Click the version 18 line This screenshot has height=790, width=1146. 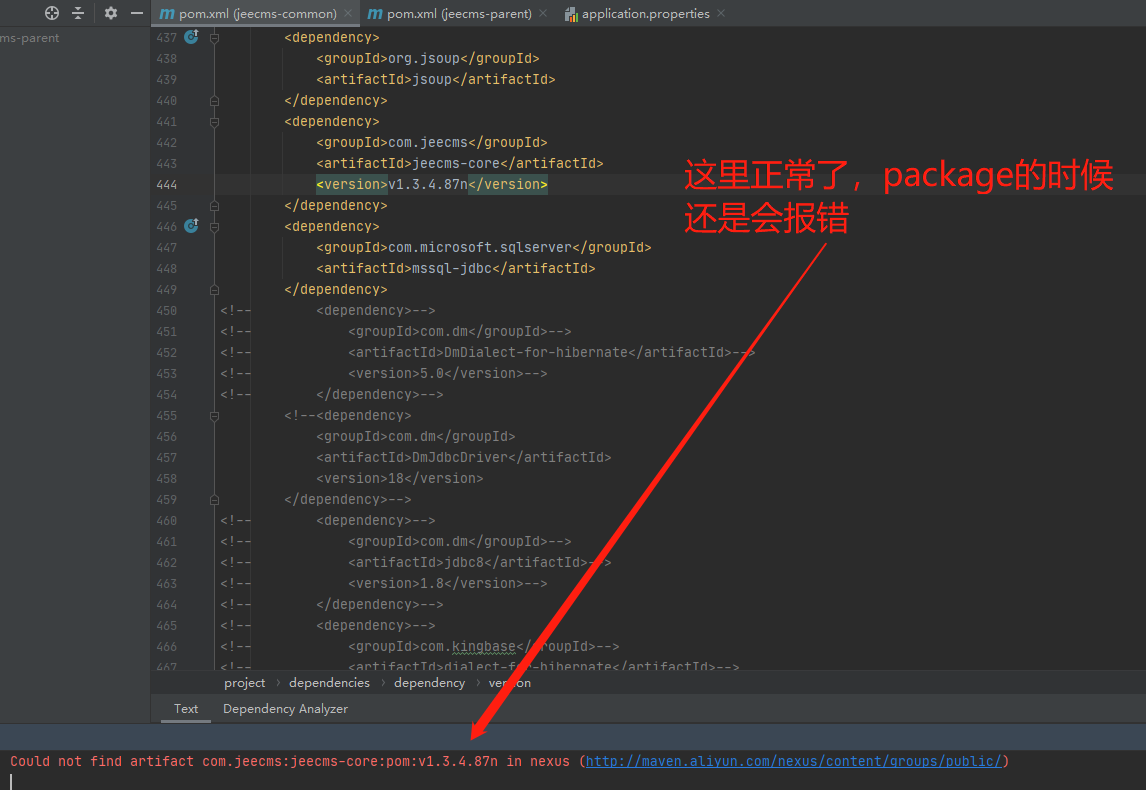pyautogui.click(x=399, y=478)
